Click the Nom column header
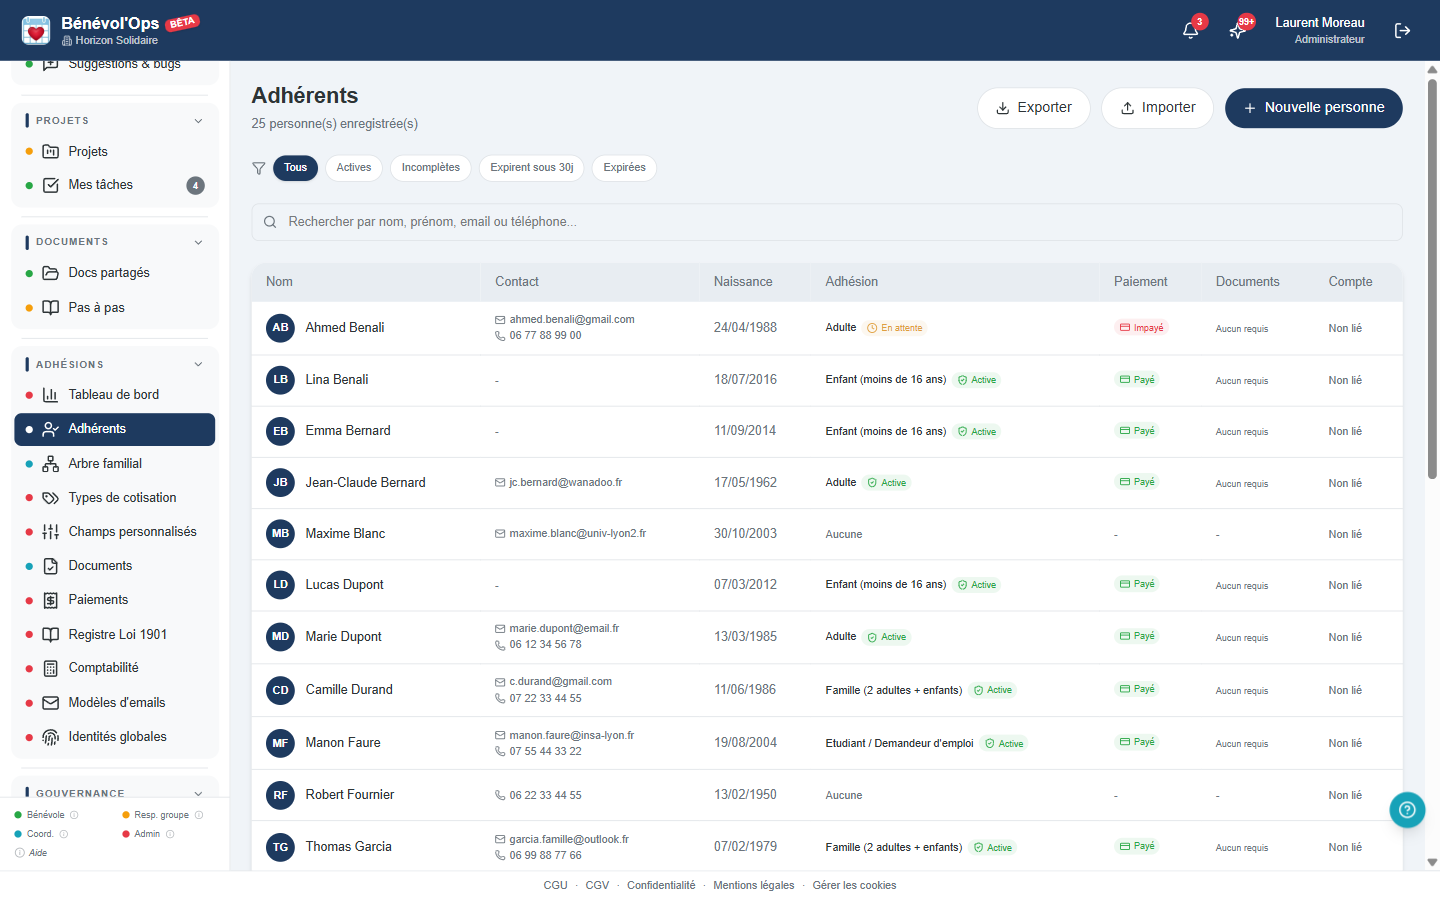Viewport: 1440px width, 900px height. point(280,282)
